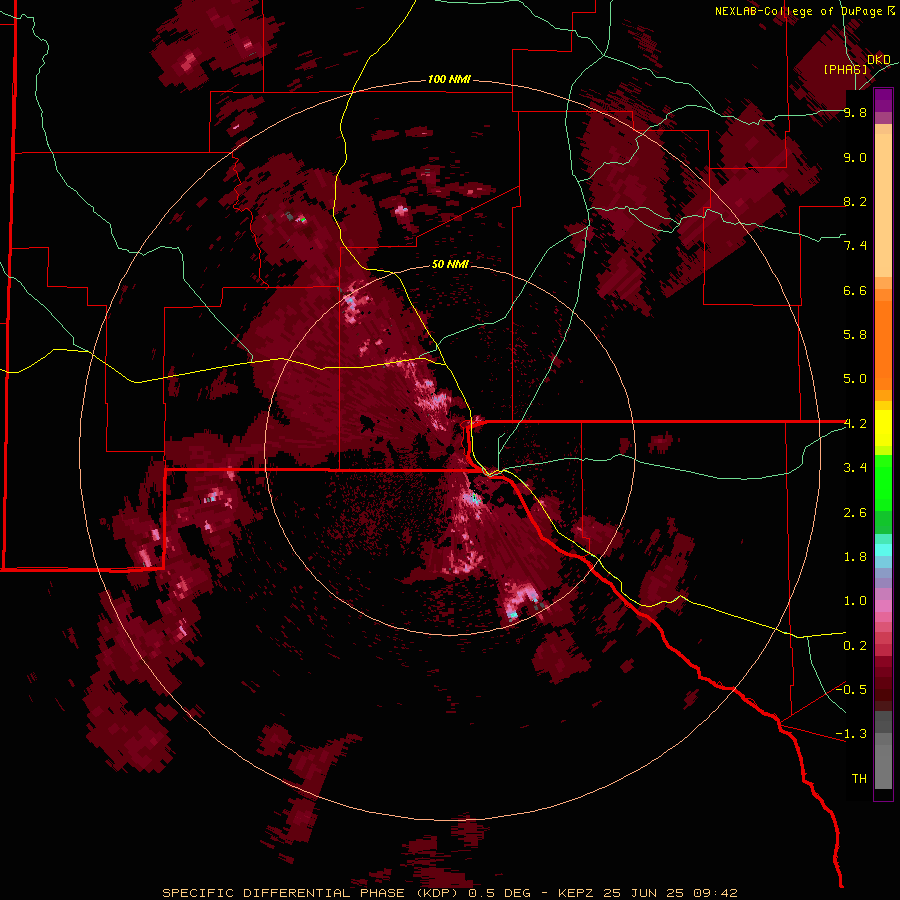The height and width of the screenshot is (900, 900).
Task: Click the yellow swatch on the color bar
Action: (x=883, y=428)
